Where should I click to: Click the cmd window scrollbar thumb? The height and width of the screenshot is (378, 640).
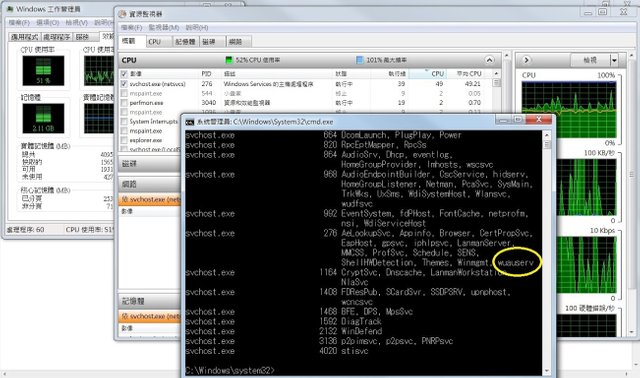(547, 145)
